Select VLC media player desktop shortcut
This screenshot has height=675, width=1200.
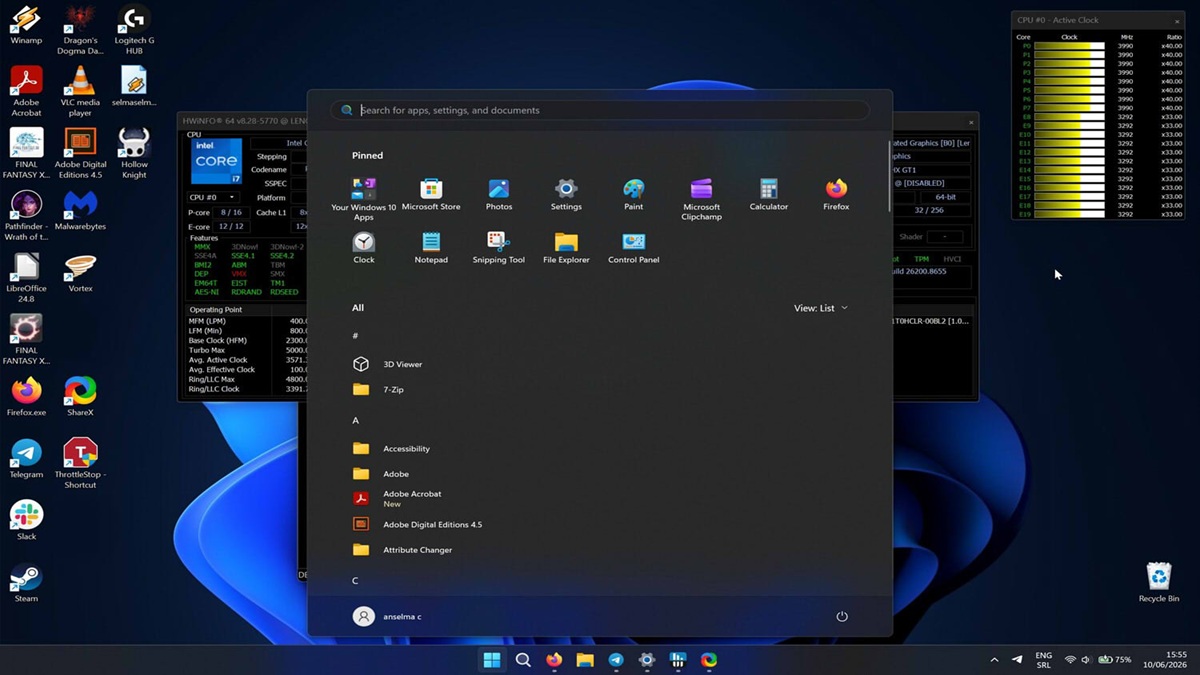(80, 92)
